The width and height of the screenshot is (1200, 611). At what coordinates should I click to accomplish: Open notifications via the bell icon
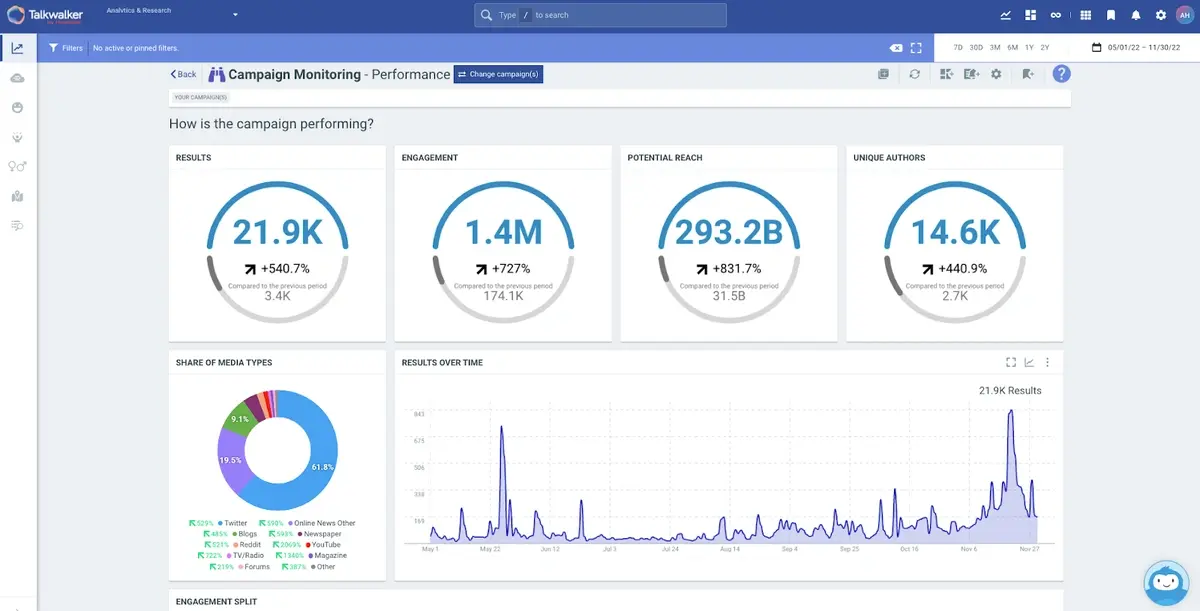pyautogui.click(x=1134, y=14)
